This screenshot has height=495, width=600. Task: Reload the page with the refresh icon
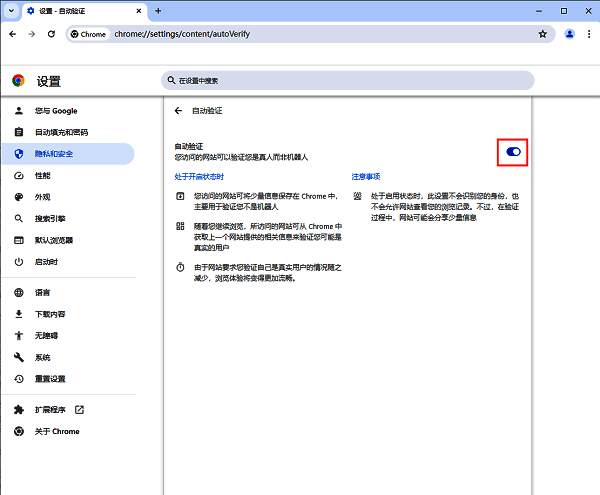pos(50,33)
